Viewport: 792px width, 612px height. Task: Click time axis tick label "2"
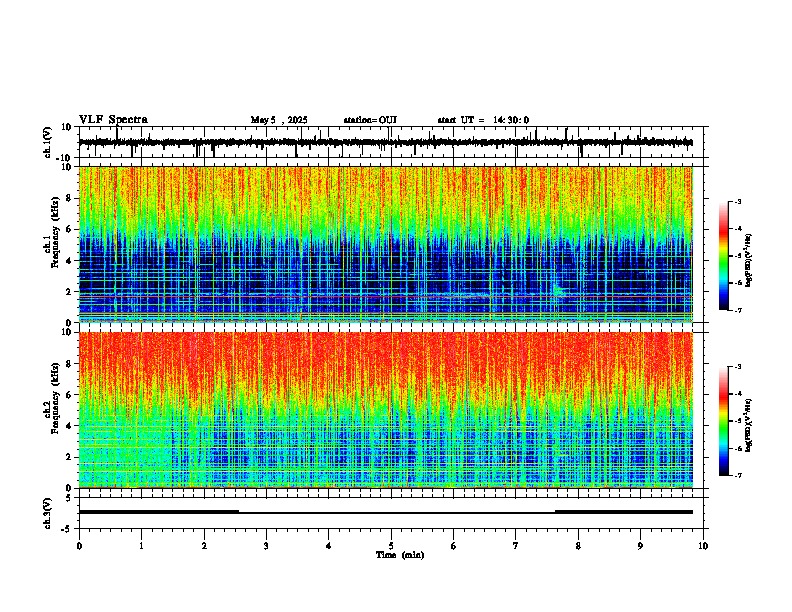tap(204, 546)
